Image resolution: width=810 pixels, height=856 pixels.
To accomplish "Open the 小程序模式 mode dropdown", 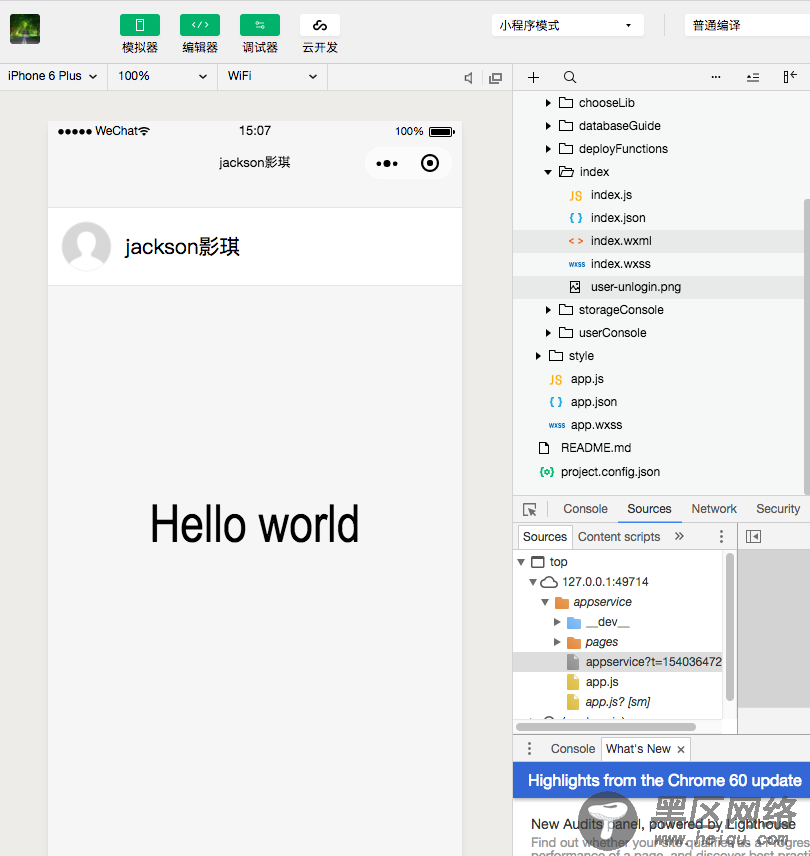I will click(568, 25).
